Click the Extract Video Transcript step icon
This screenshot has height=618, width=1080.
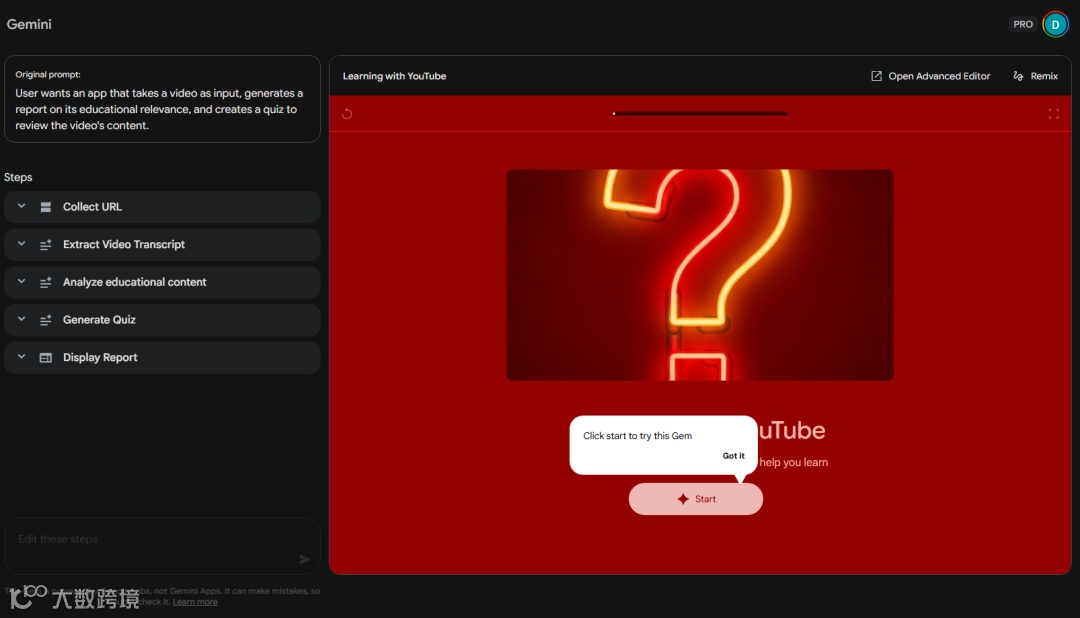pyautogui.click(x=45, y=245)
